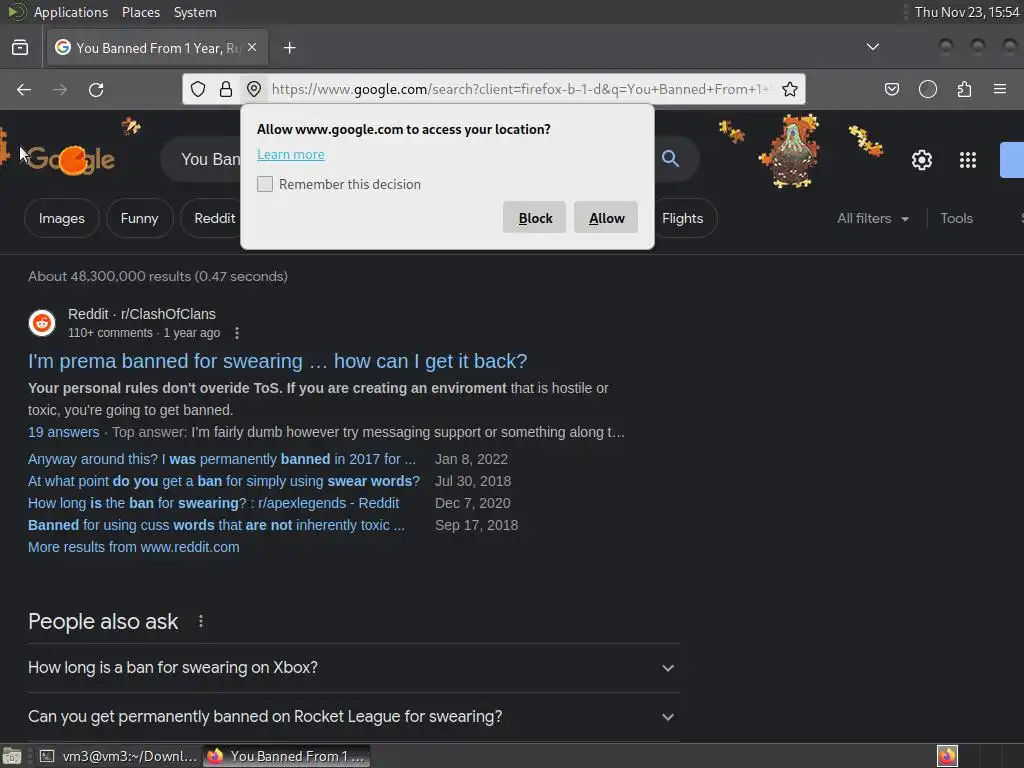
Task: Open the 'All filters' dropdown
Action: coord(872,218)
